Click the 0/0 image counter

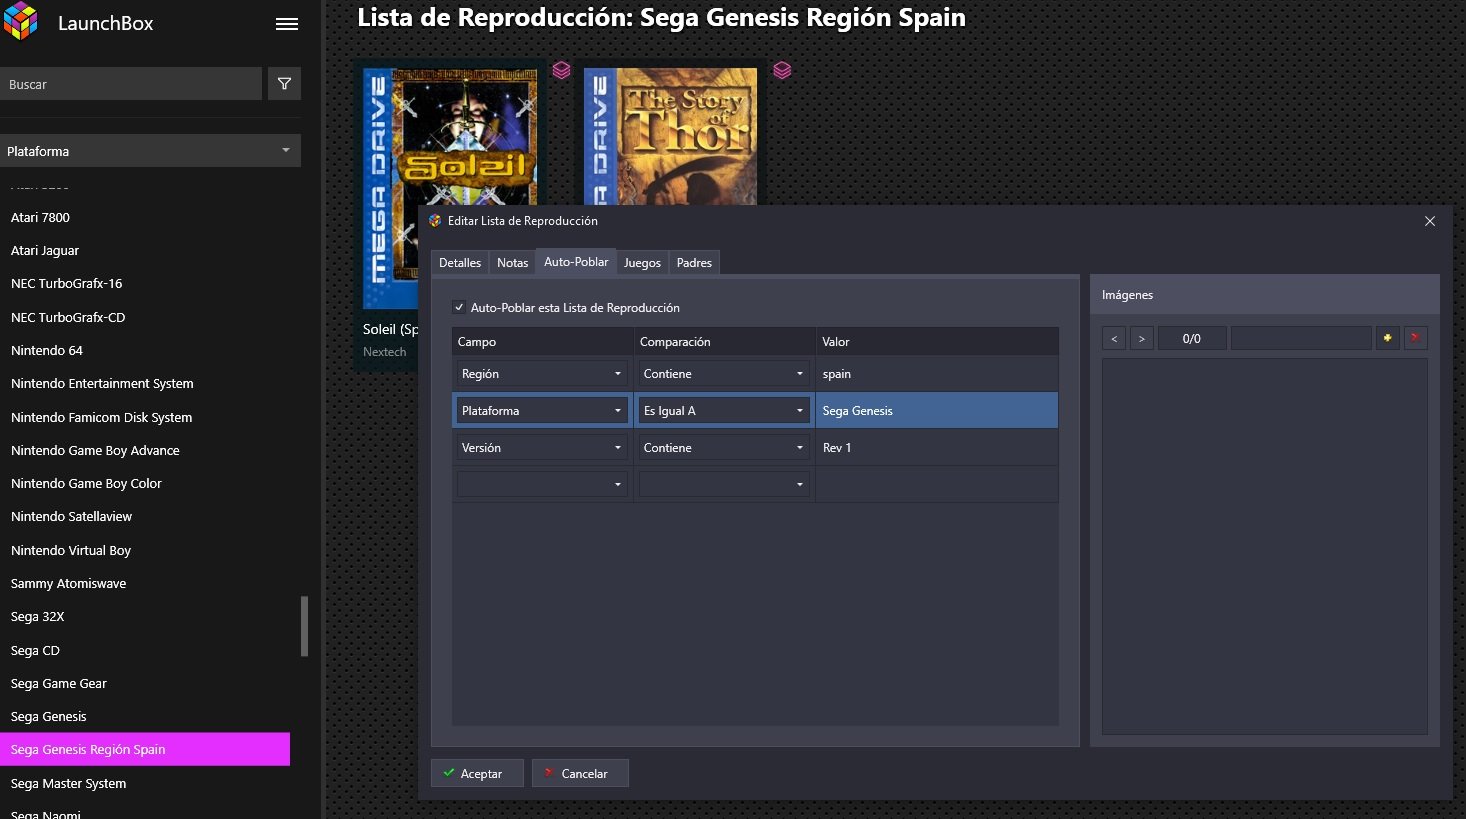click(1191, 338)
